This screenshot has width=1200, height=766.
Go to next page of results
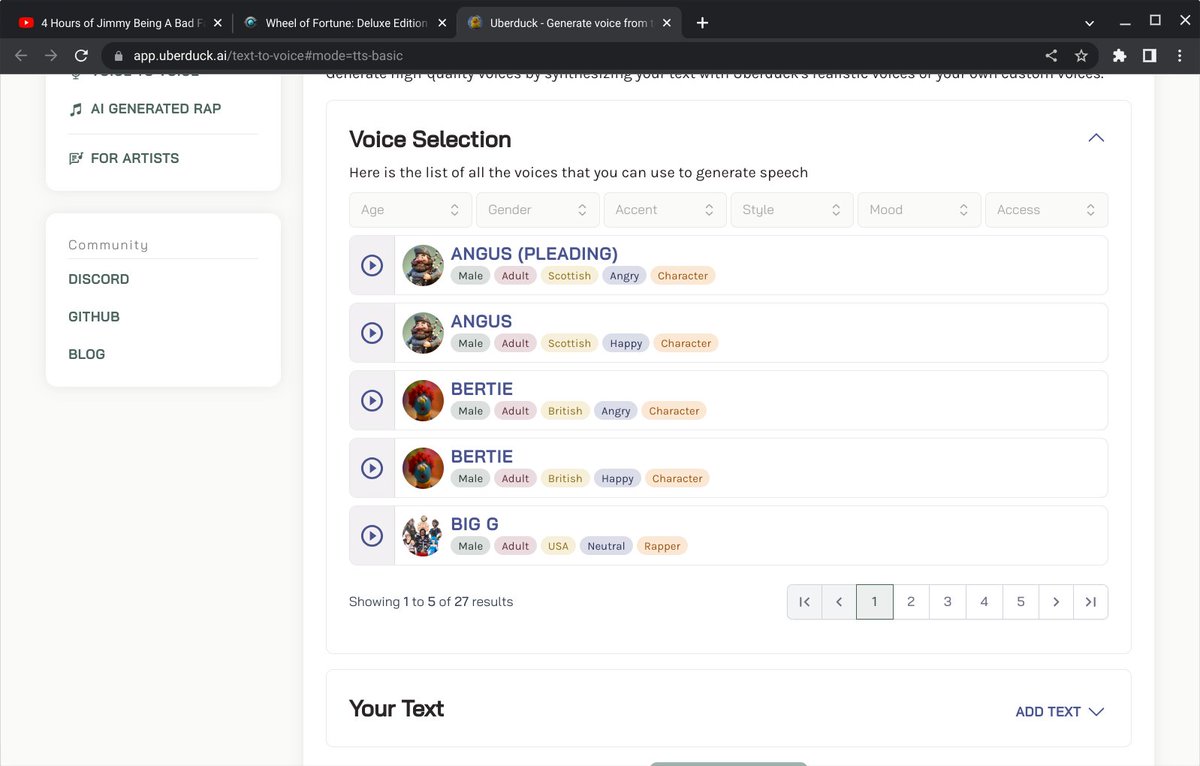1056,602
